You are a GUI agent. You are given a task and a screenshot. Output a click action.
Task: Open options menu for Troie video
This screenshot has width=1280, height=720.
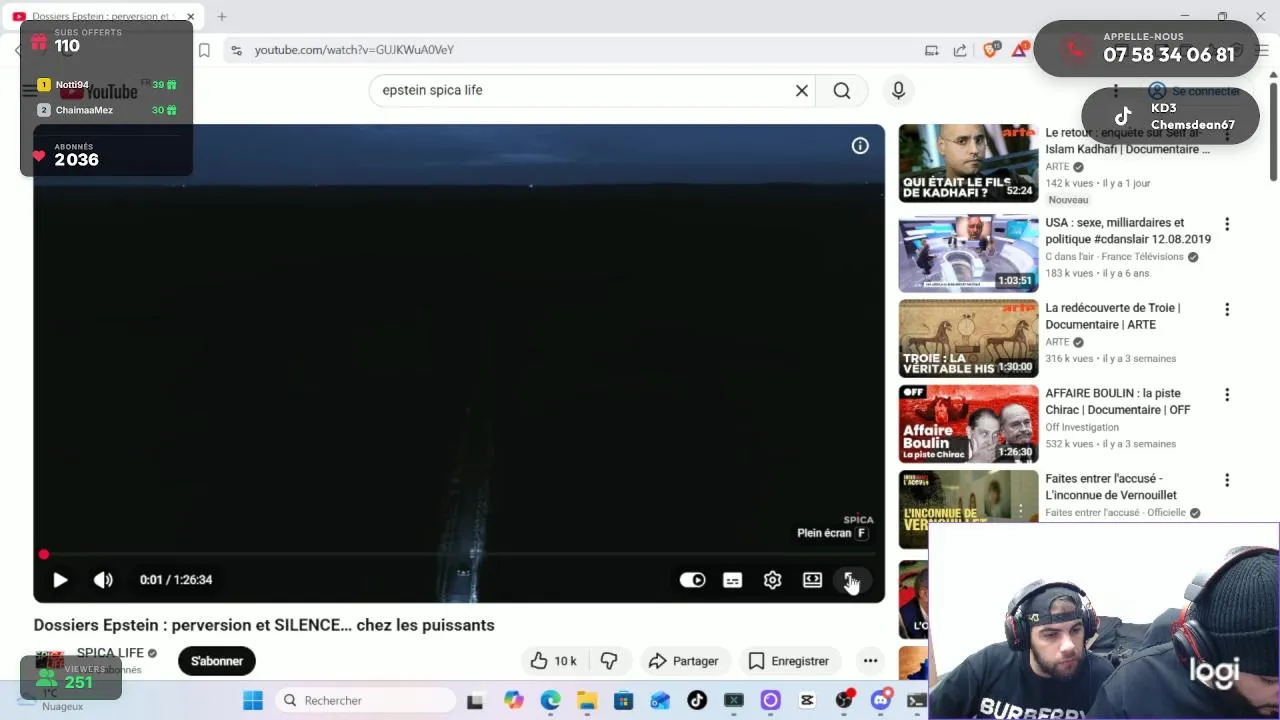[1227, 310]
